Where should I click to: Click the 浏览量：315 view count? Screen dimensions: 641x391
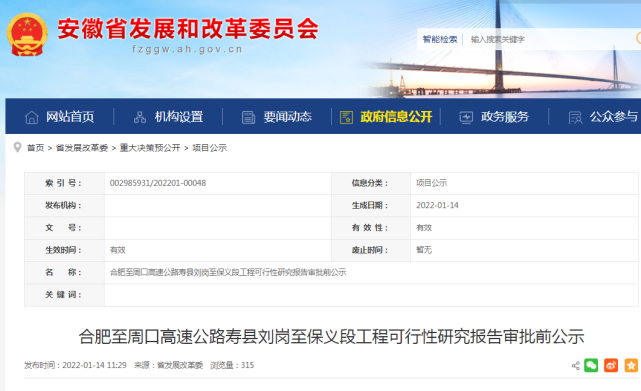[x=232, y=365]
